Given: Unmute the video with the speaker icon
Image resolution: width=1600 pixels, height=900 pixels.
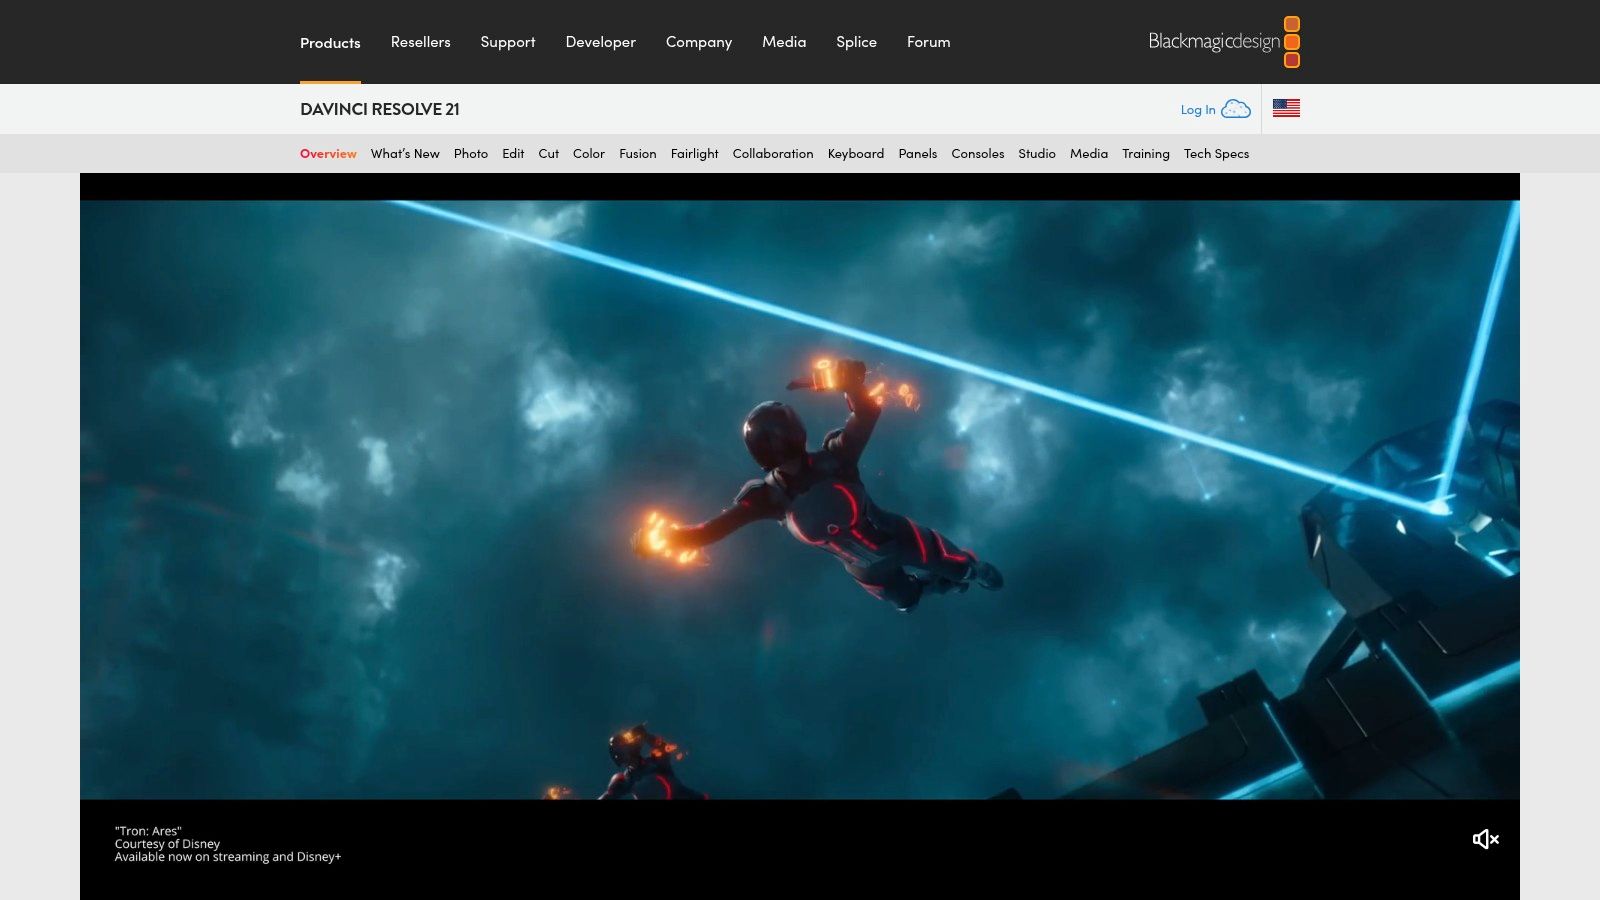Looking at the screenshot, I should (x=1485, y=839).
